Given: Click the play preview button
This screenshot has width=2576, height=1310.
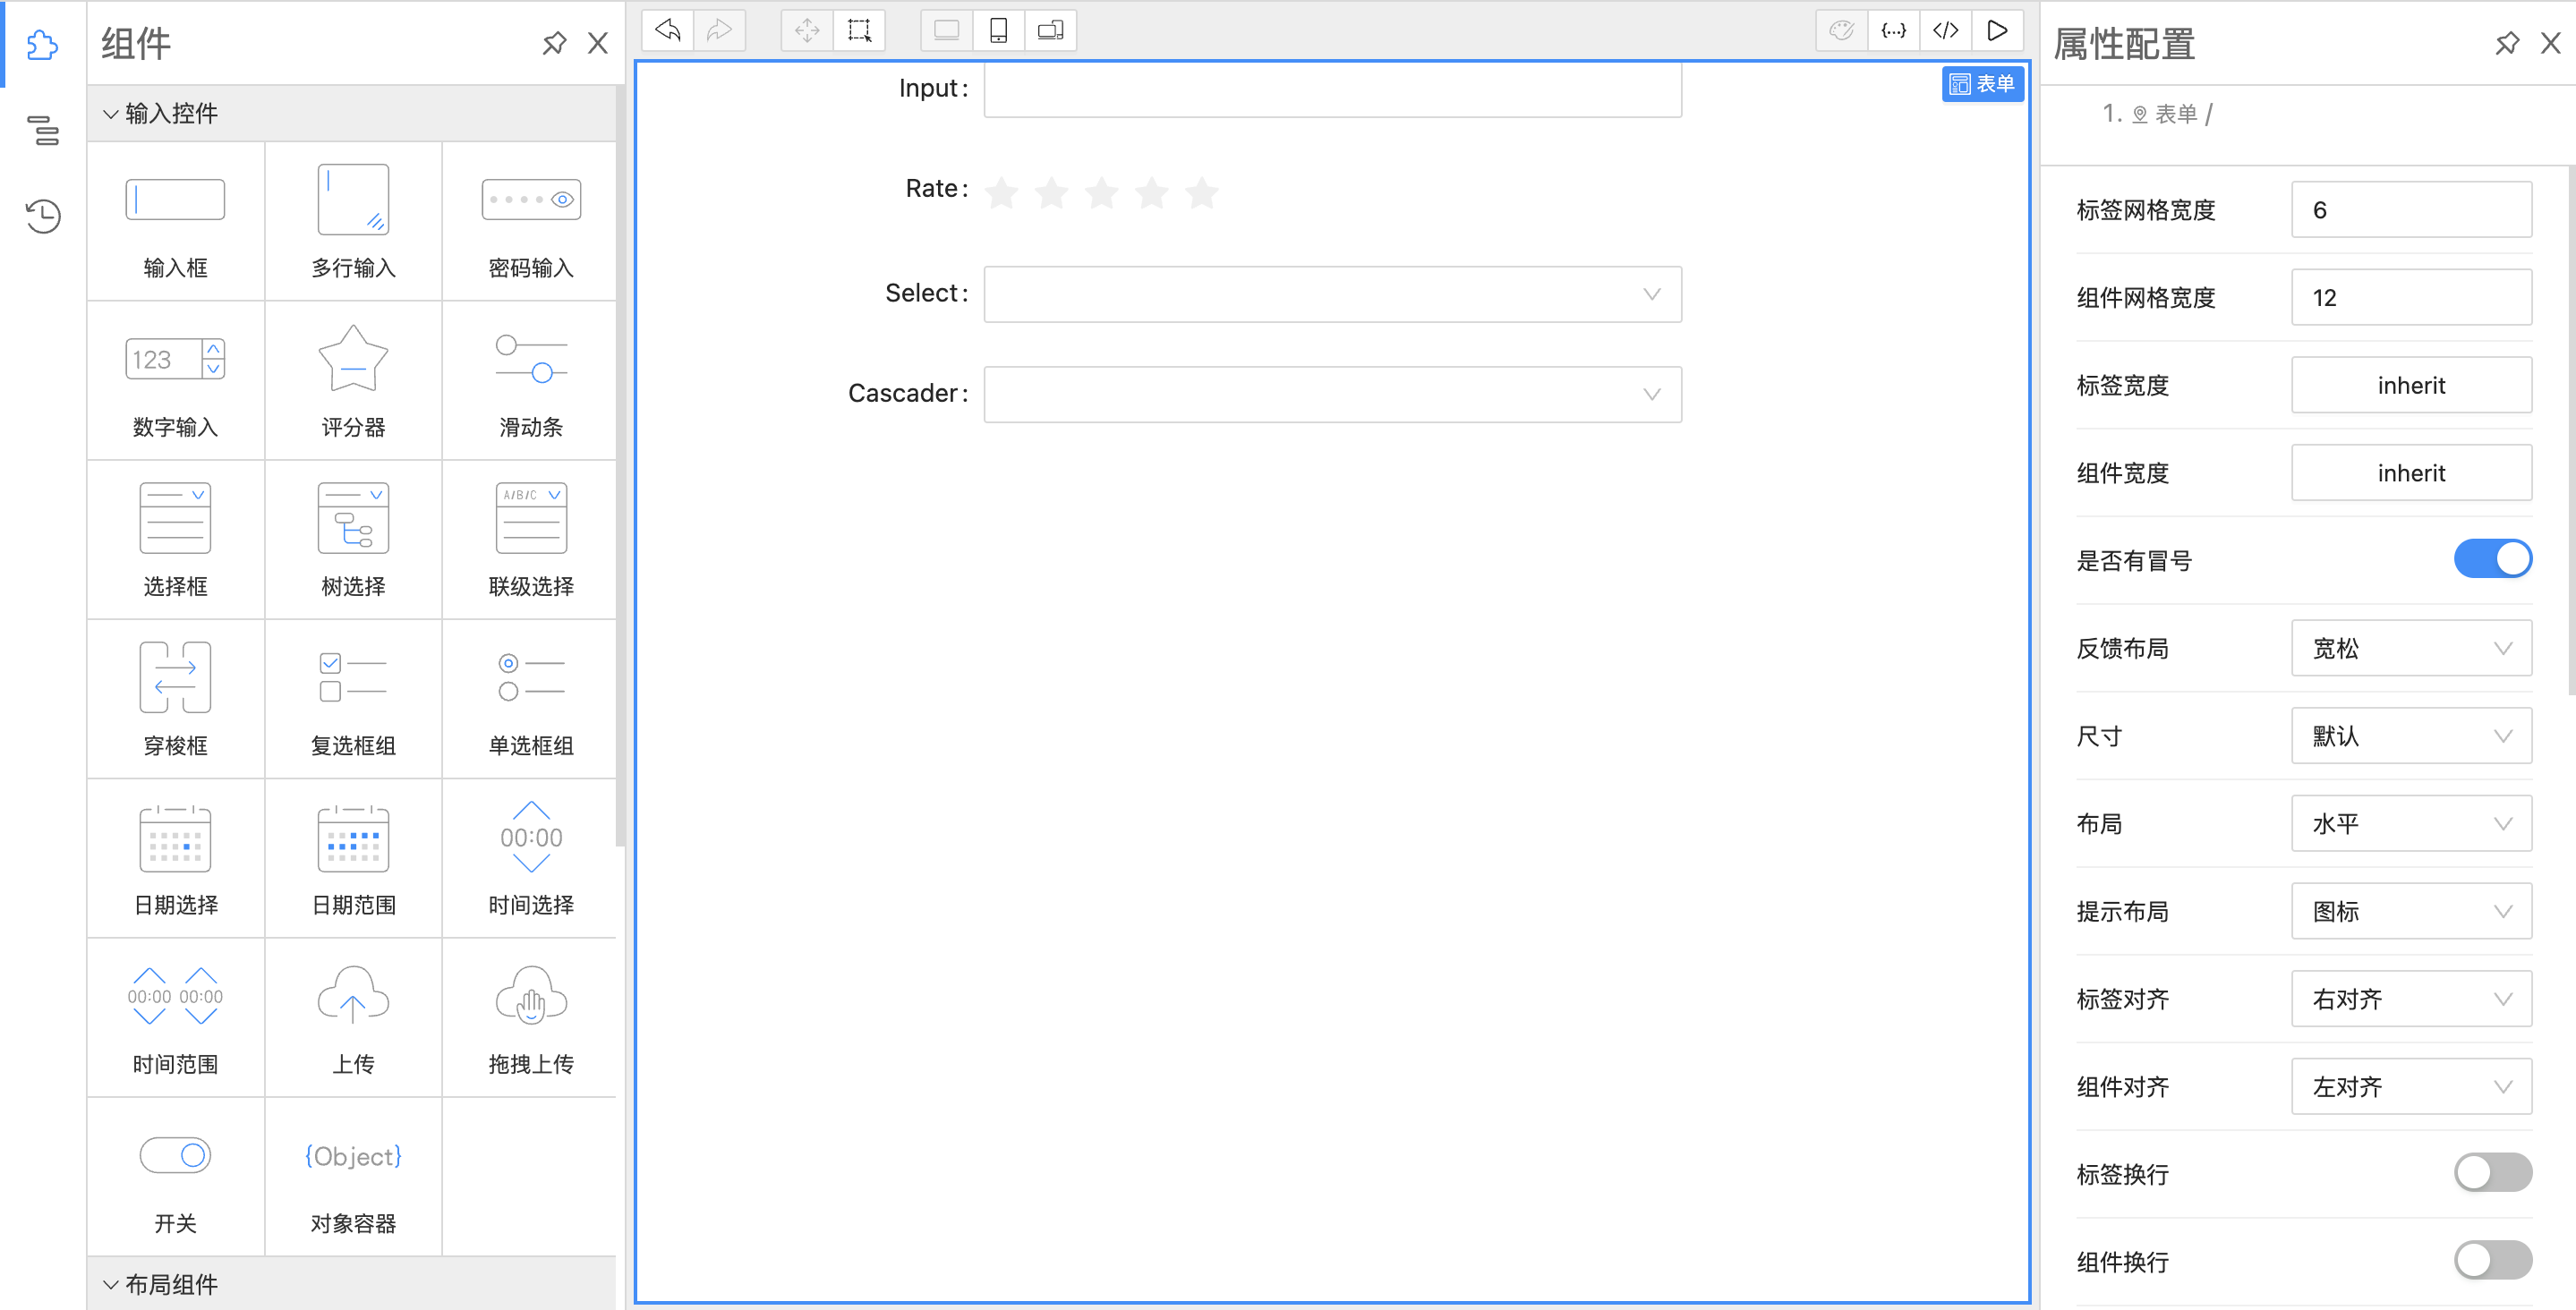Looking at the screenshot, I should tap(1997, 30).
